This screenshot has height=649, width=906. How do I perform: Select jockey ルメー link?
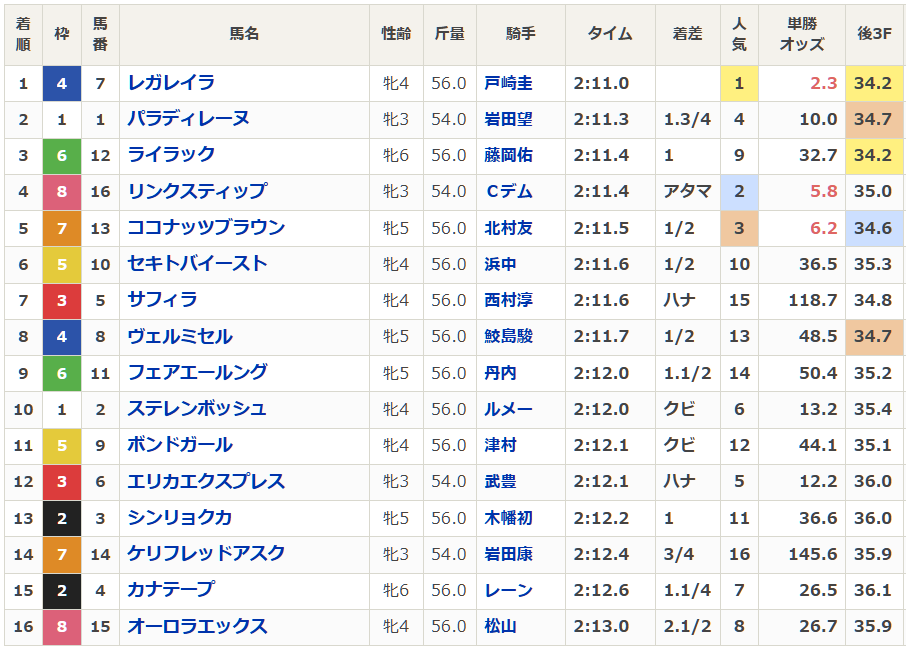[508, 409]
